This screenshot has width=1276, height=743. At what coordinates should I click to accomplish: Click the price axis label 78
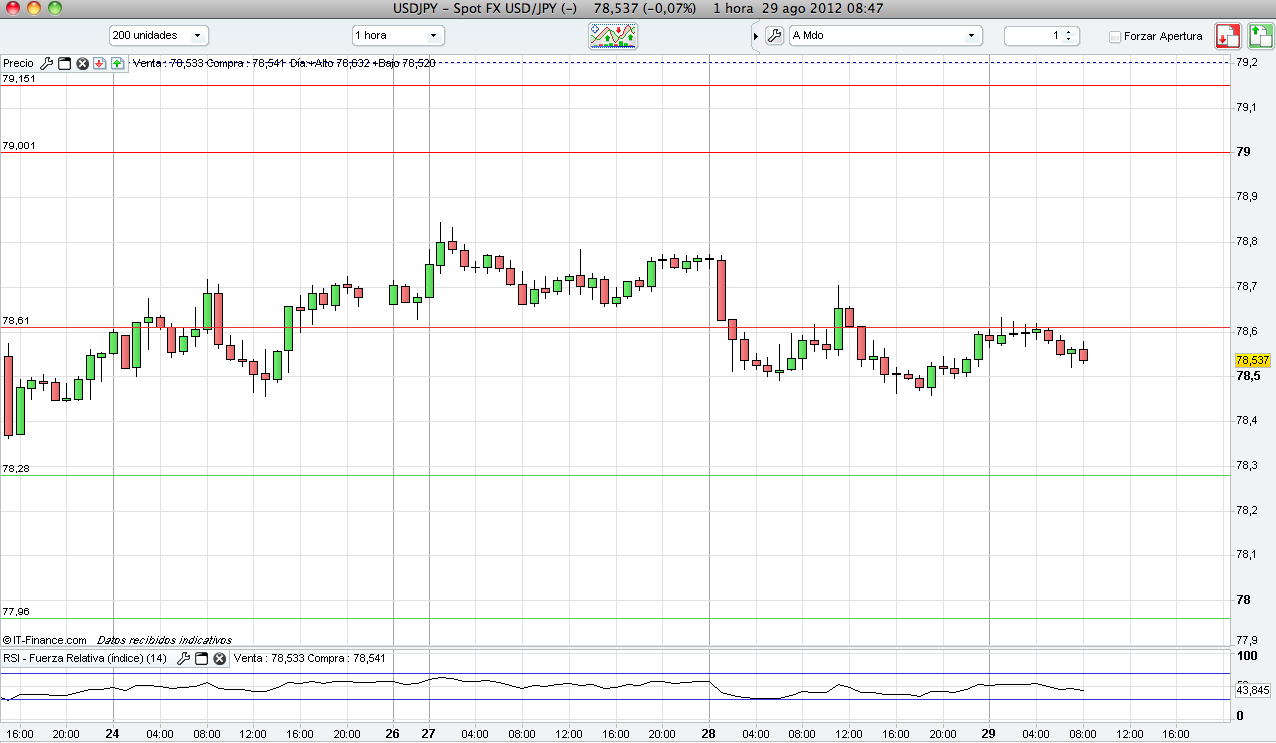1243,600
